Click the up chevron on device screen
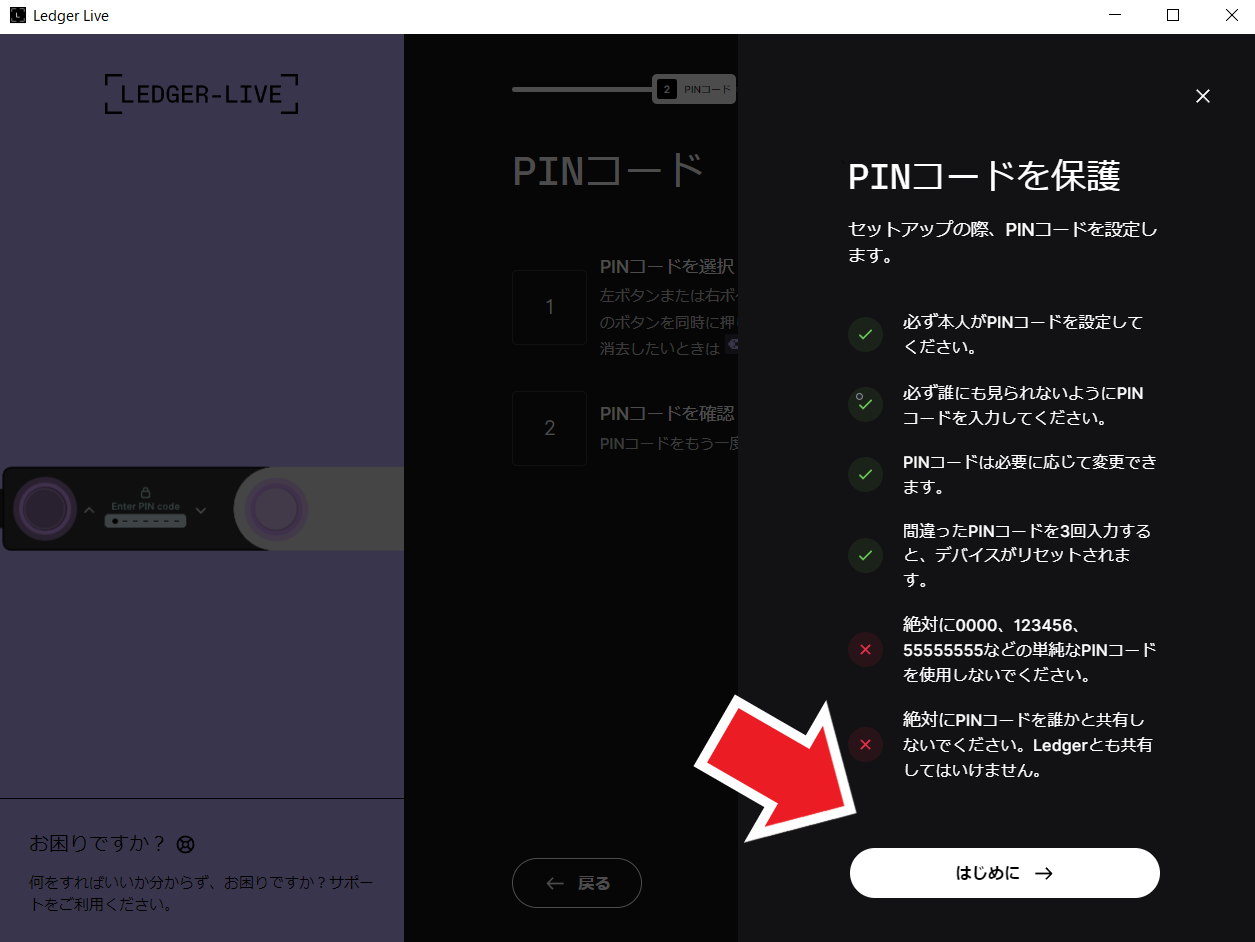 [89, 511]
